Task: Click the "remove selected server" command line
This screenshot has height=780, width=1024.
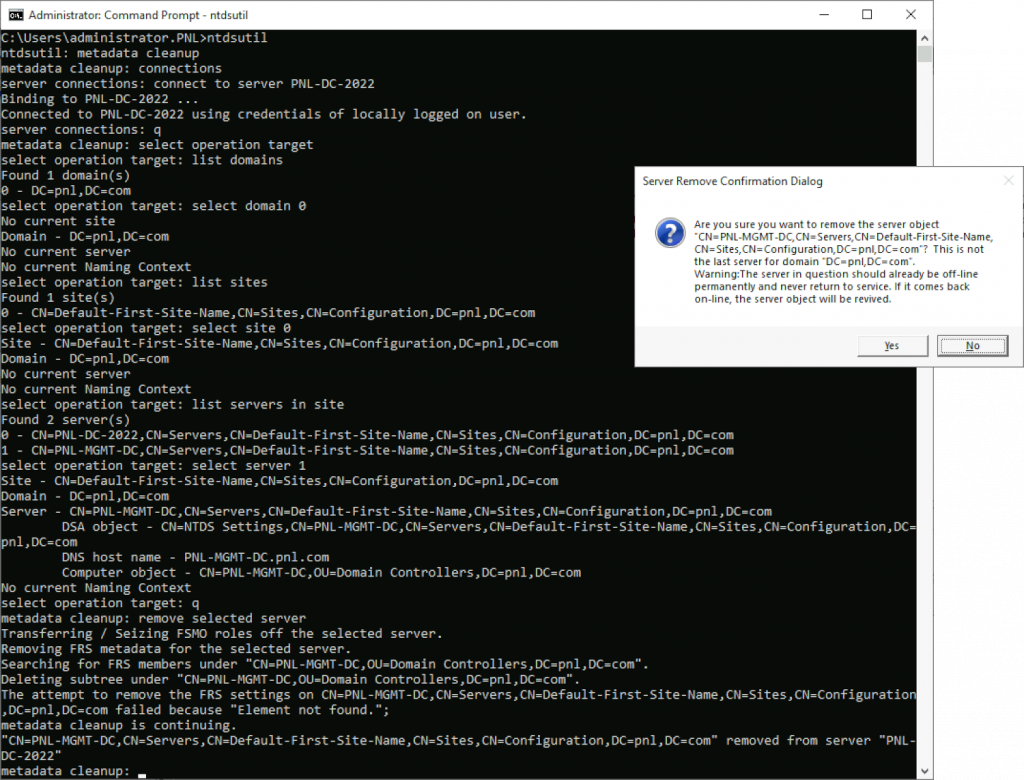Action: (x=153, y=619)
